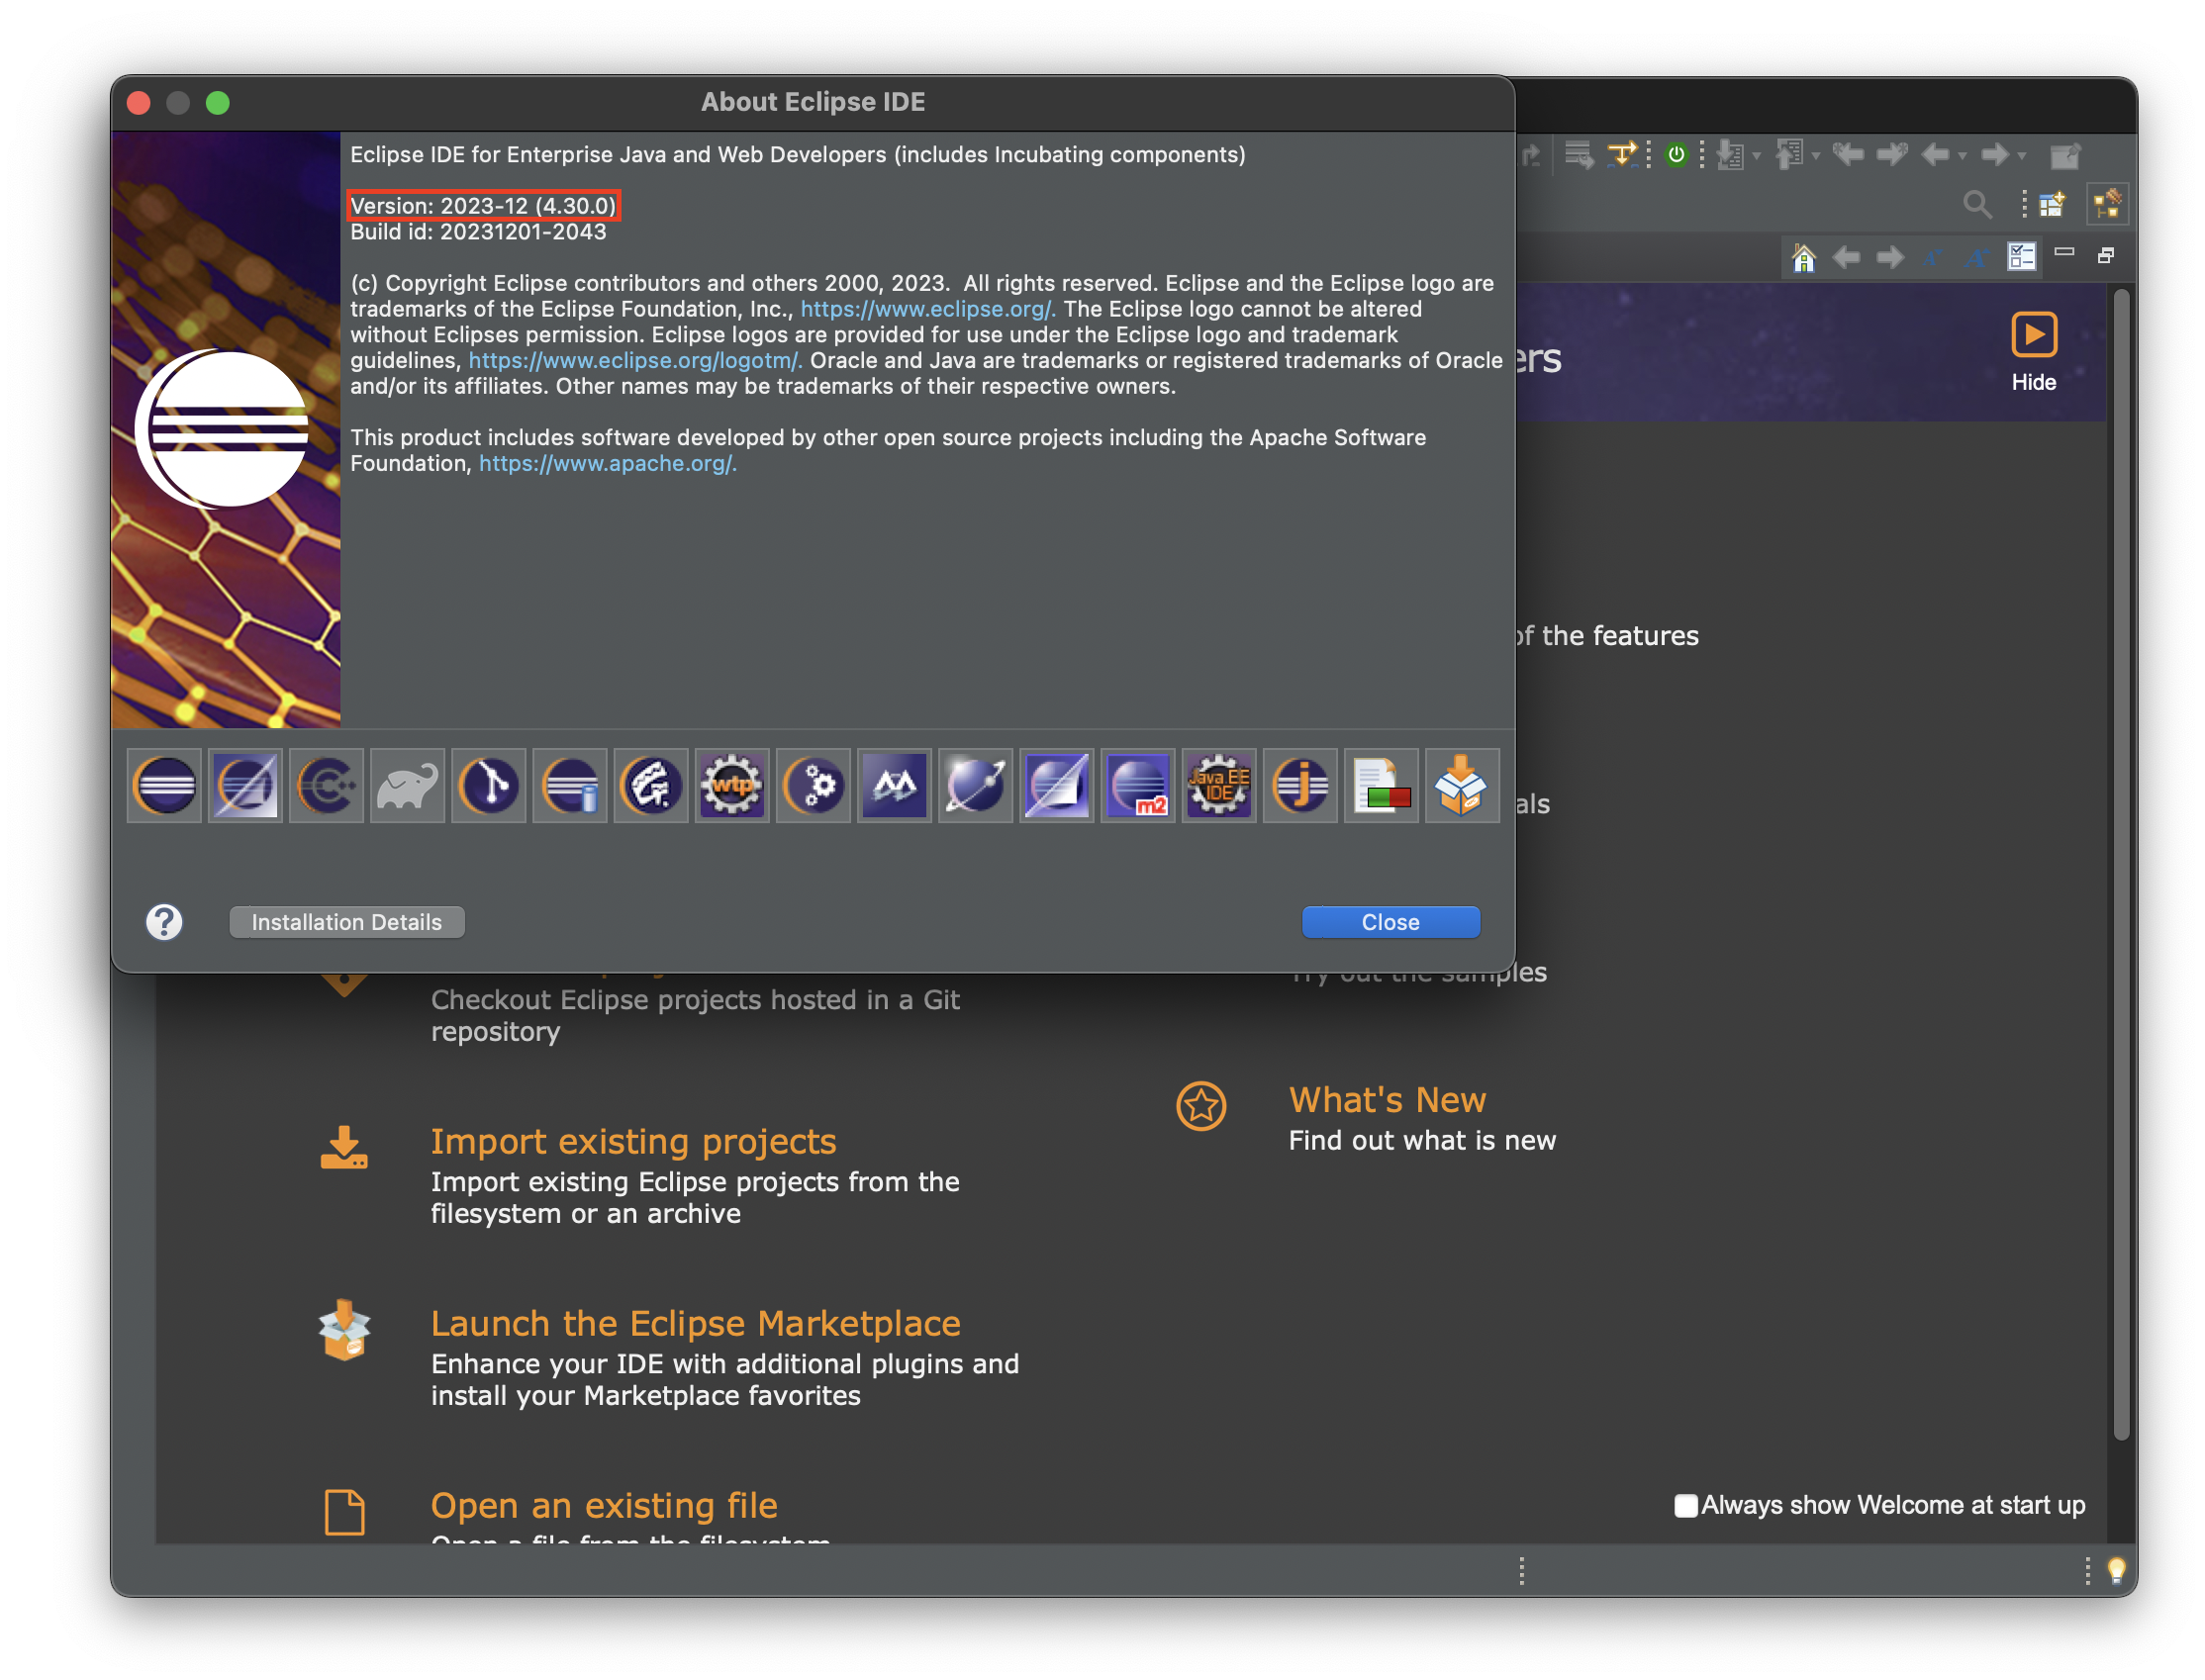Expand the Back navigation history dropdown arrow
The image size is (2205, 1680).
click(1962, 157)
